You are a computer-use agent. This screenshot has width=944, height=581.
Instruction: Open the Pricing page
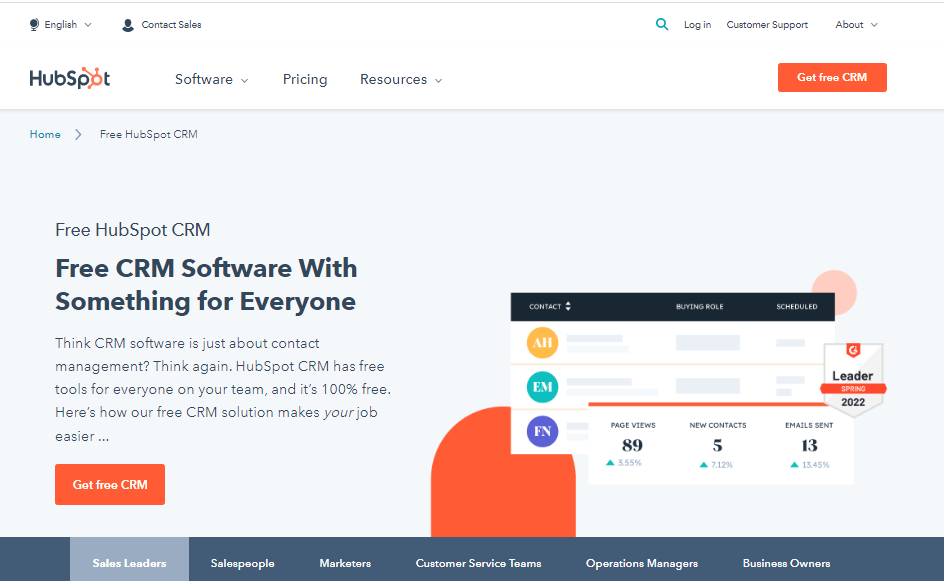305,79
